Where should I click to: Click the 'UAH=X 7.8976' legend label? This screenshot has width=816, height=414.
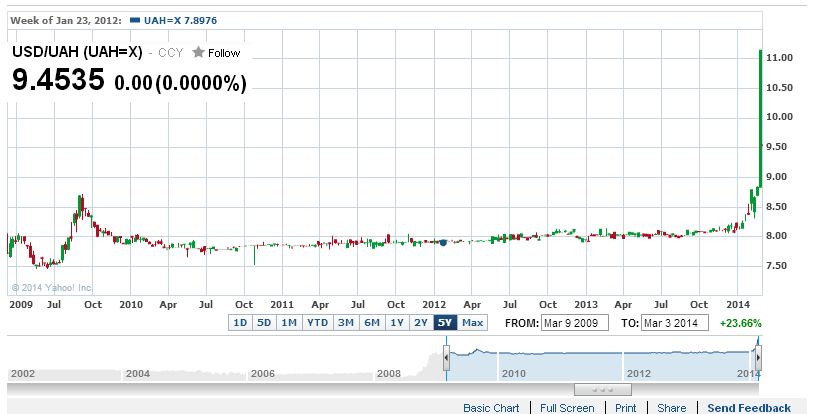(x=181, y=21)
